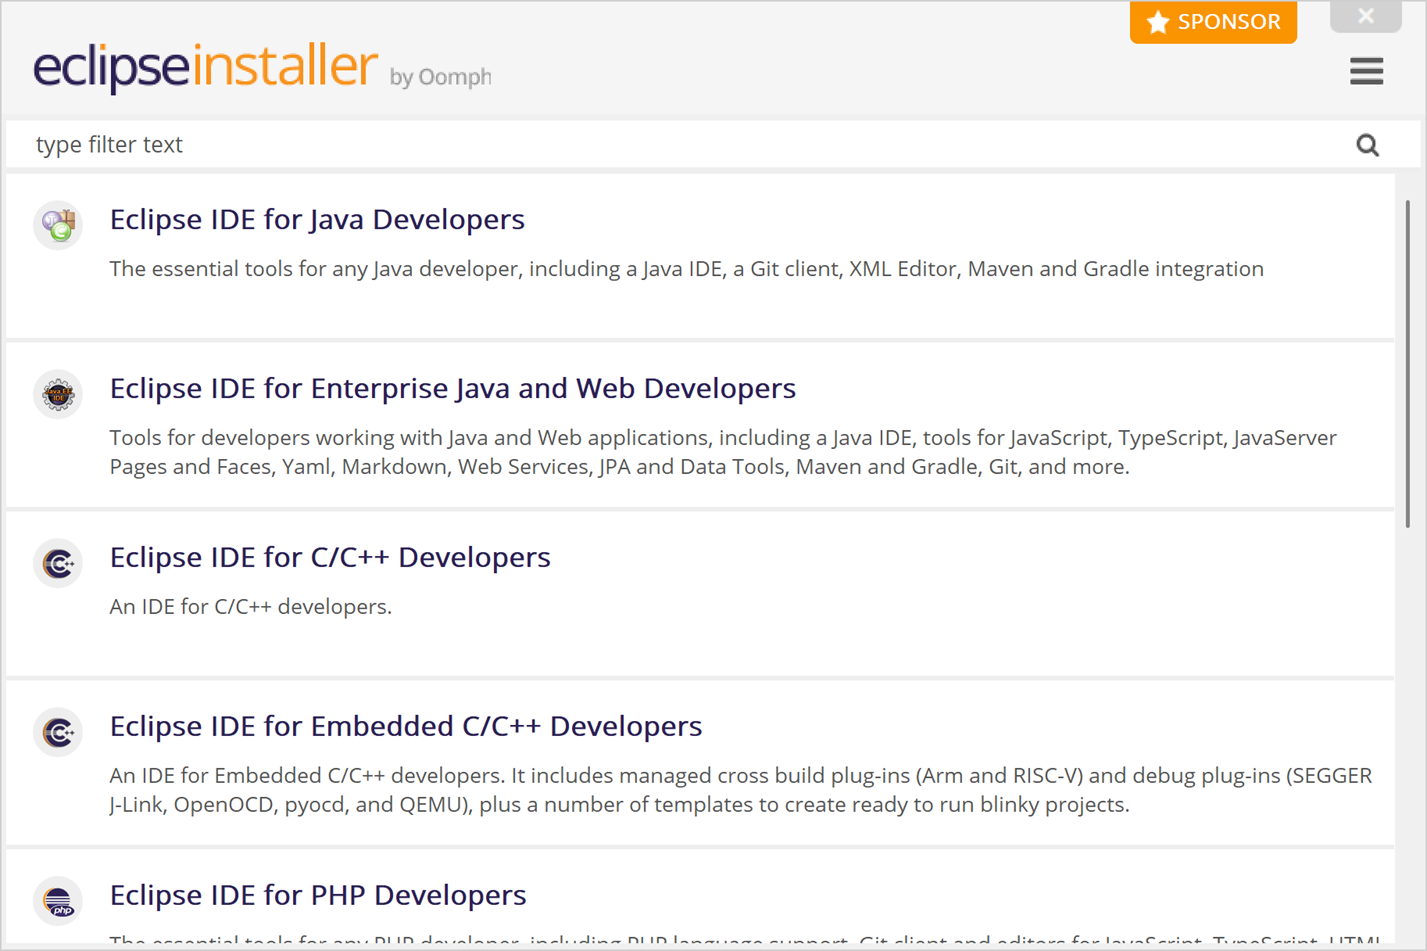Click the Java Developers description text
This screenshot has width=1427, height=951.
point(687,269)
